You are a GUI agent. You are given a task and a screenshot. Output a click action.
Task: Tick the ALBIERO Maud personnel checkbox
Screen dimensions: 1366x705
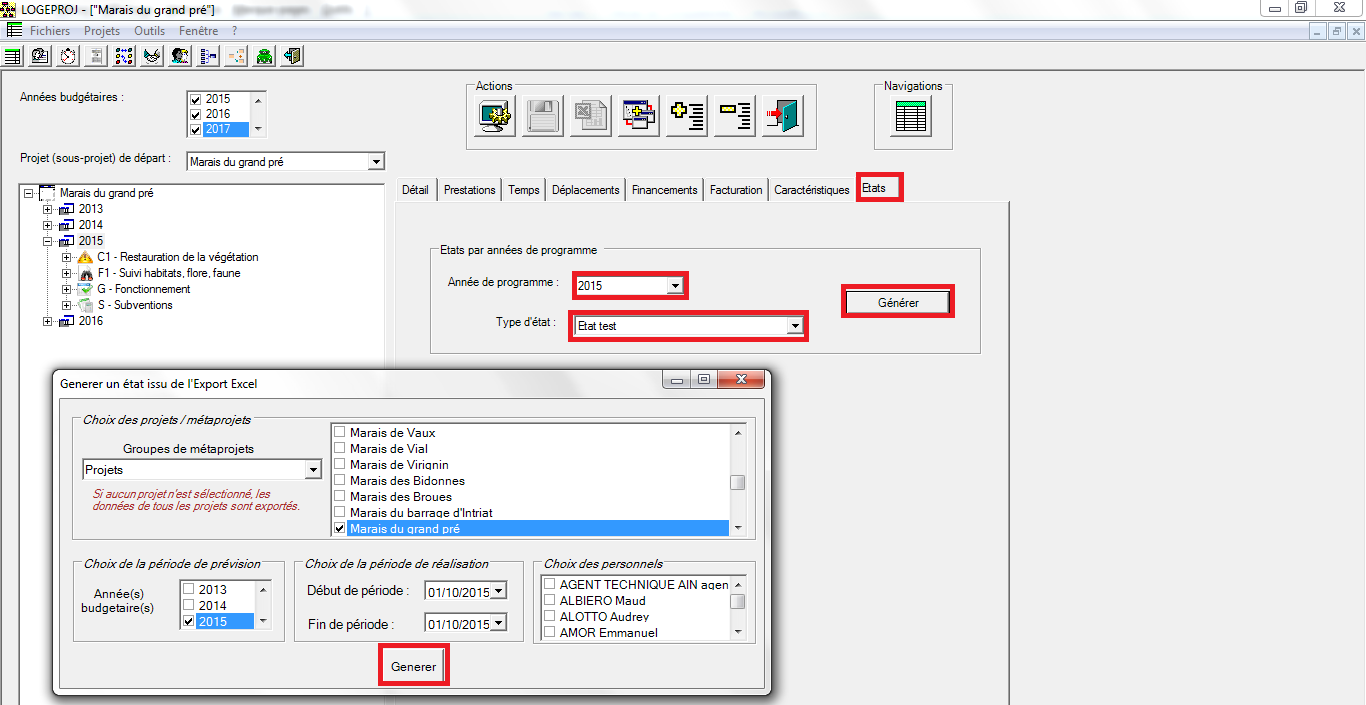coord(549,601)
